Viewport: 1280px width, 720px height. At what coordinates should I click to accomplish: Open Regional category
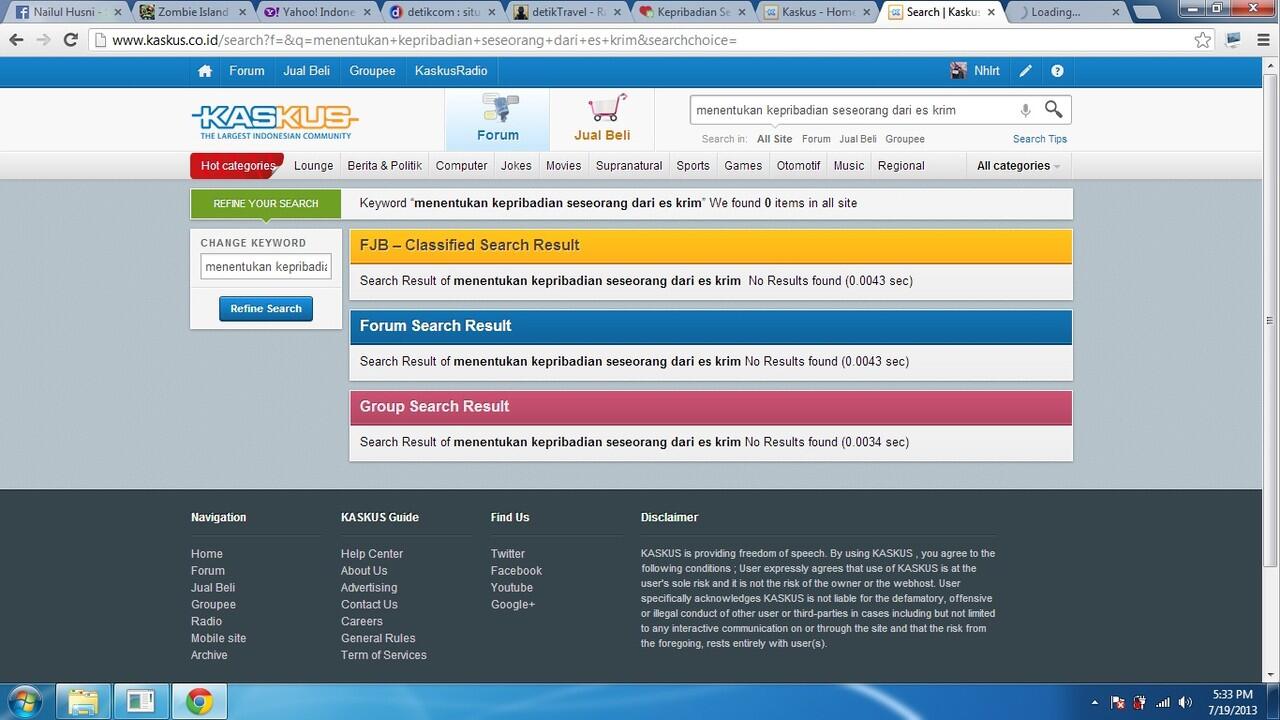pyautogui.click(x=901, y=166)
